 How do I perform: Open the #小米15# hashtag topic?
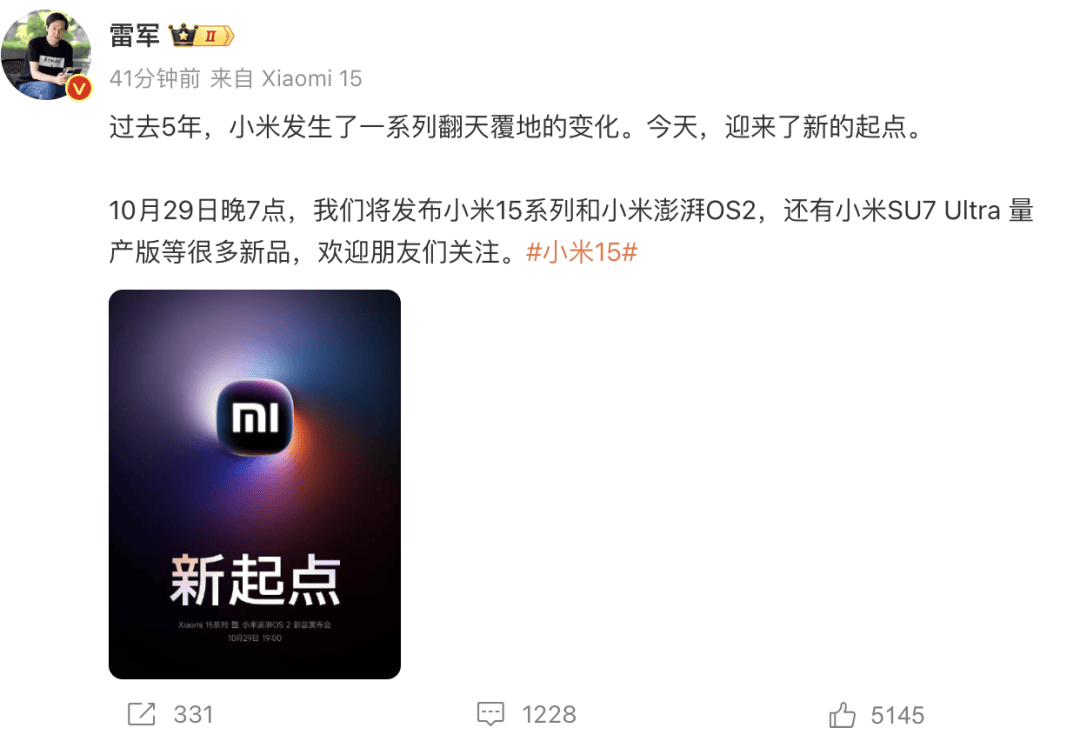[582, 252]
